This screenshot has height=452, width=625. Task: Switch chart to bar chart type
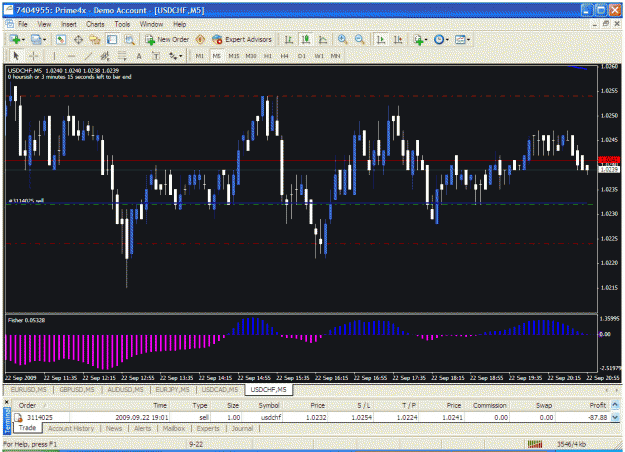[x=289, y=39]
